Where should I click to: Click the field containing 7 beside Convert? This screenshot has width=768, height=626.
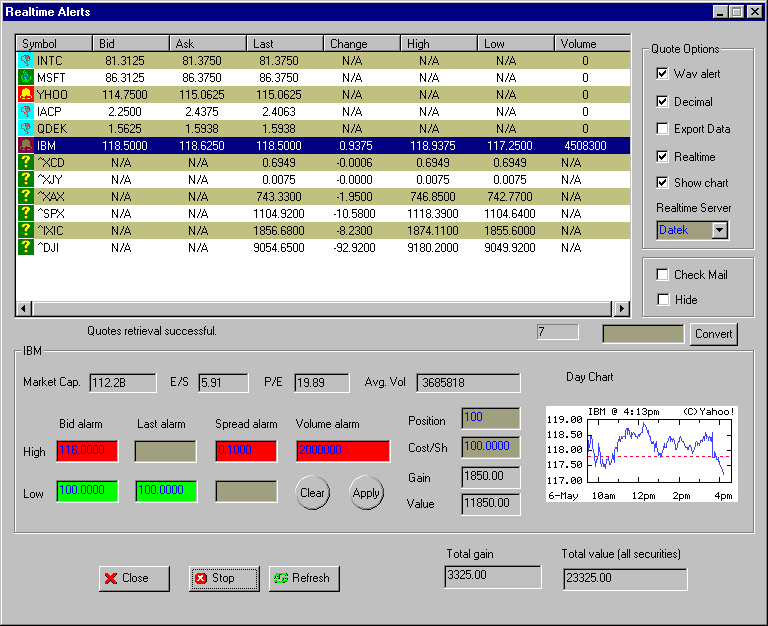[x=557, y=332]
